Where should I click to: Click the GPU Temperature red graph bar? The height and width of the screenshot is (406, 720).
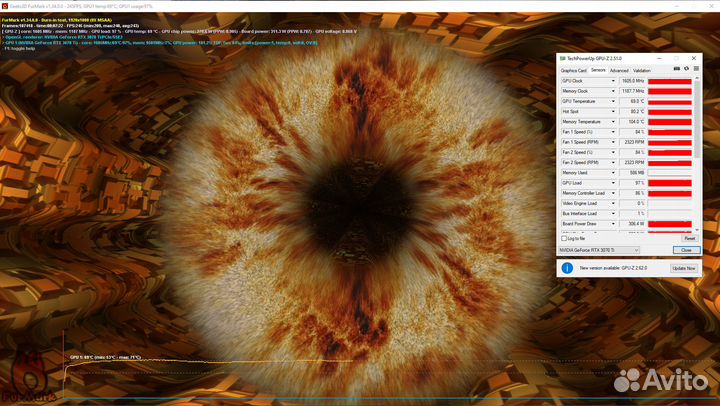[671, 101]
